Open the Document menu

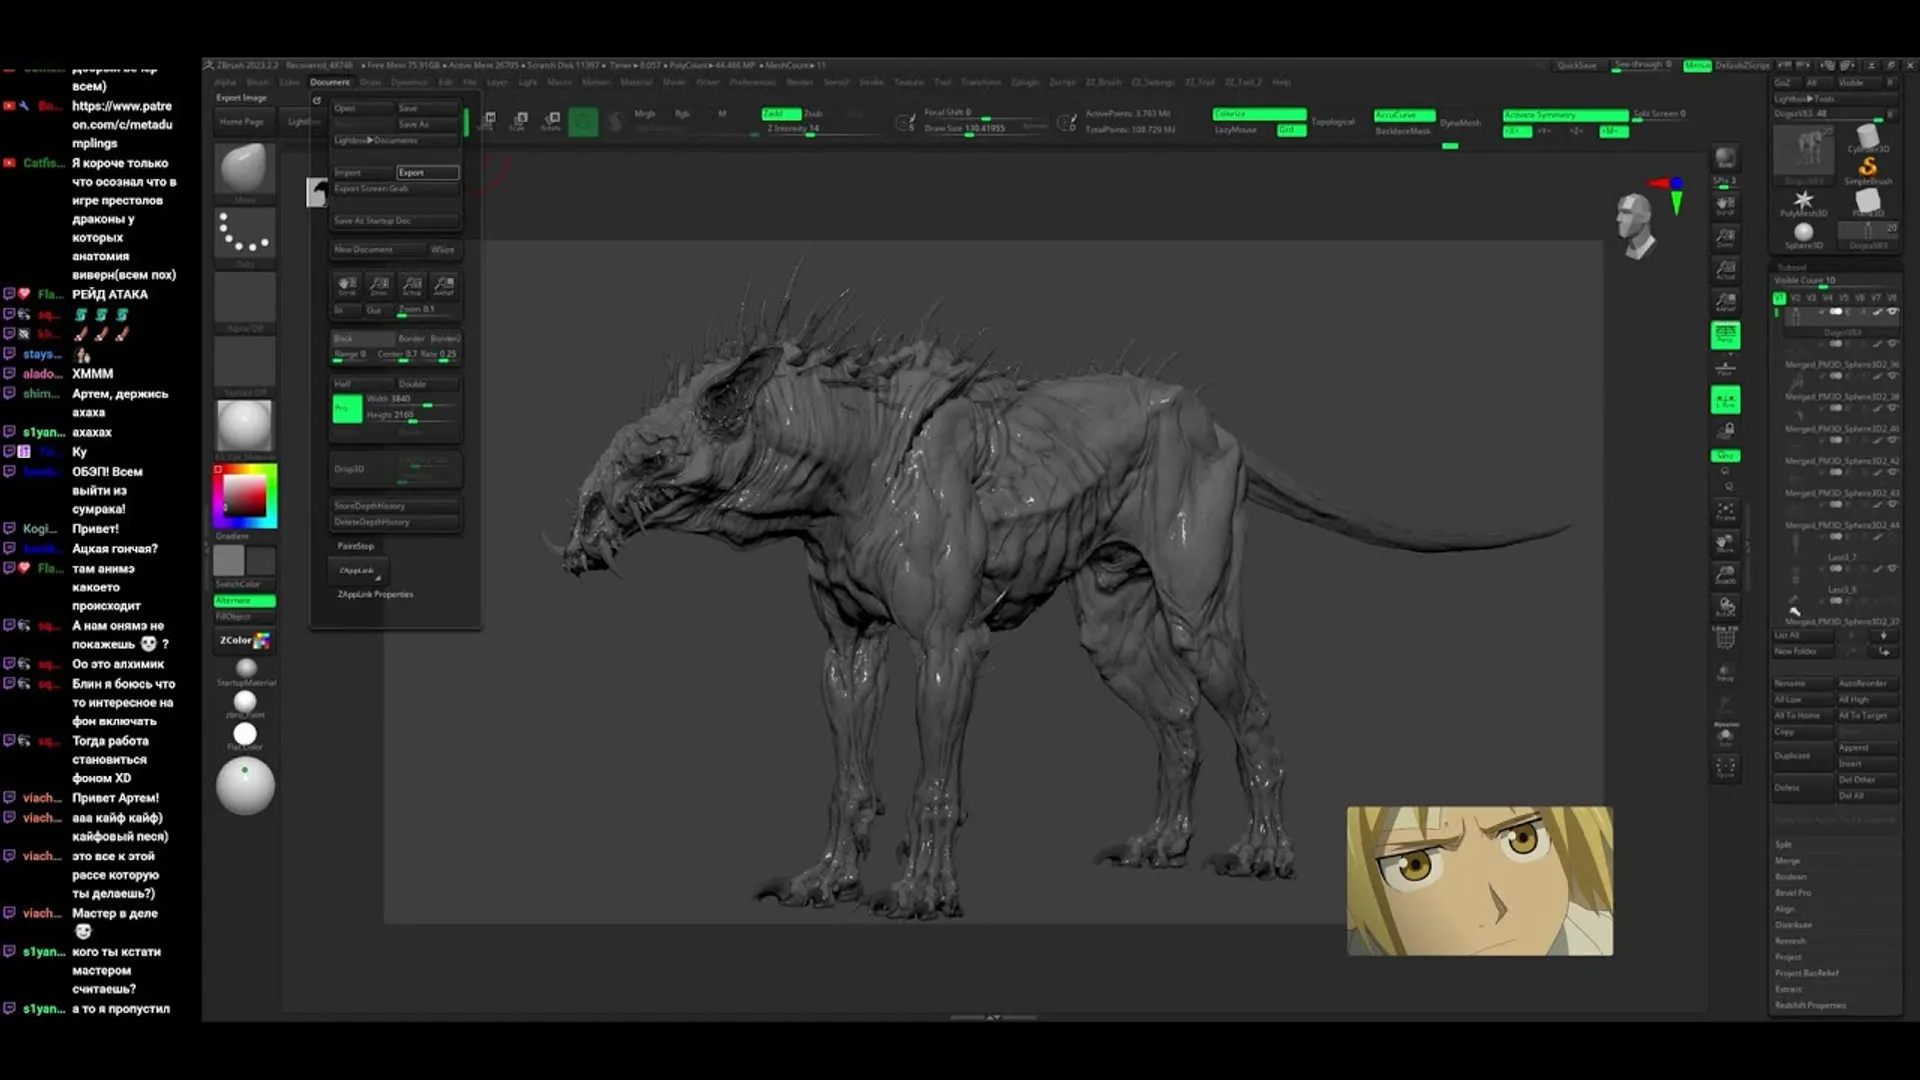click(329, 82)
